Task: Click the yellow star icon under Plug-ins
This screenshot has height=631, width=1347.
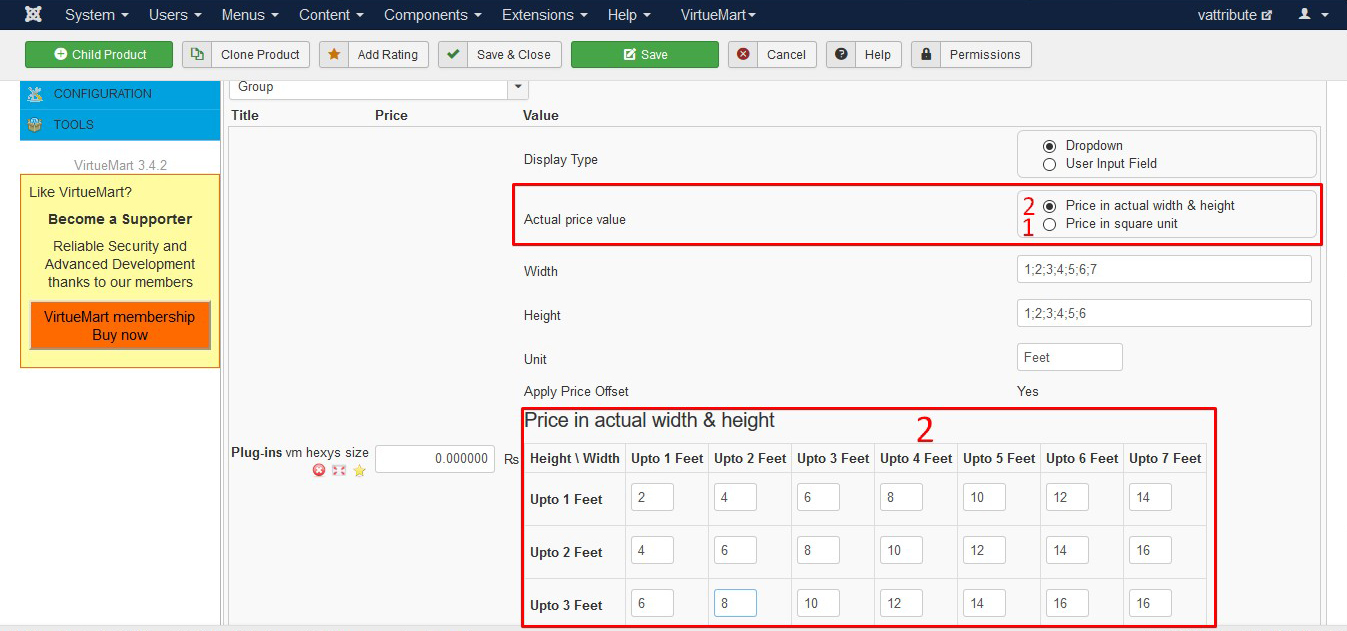Action: tap(359, 470)
